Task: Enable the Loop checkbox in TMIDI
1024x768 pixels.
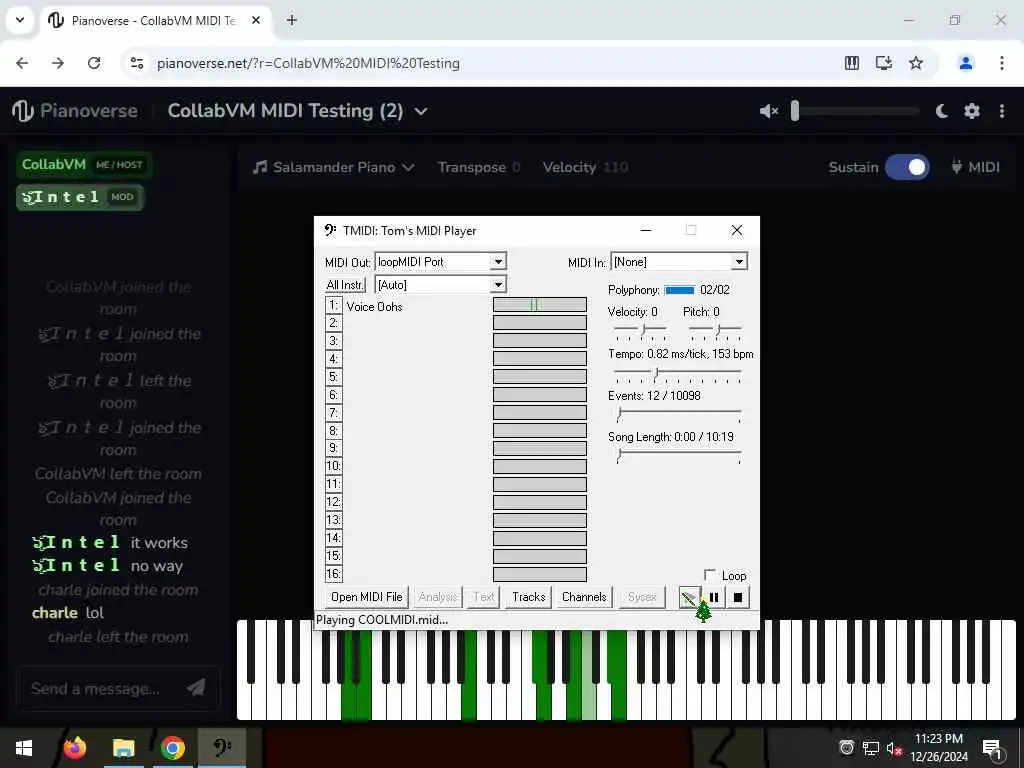Action: (x=710, y=575)
